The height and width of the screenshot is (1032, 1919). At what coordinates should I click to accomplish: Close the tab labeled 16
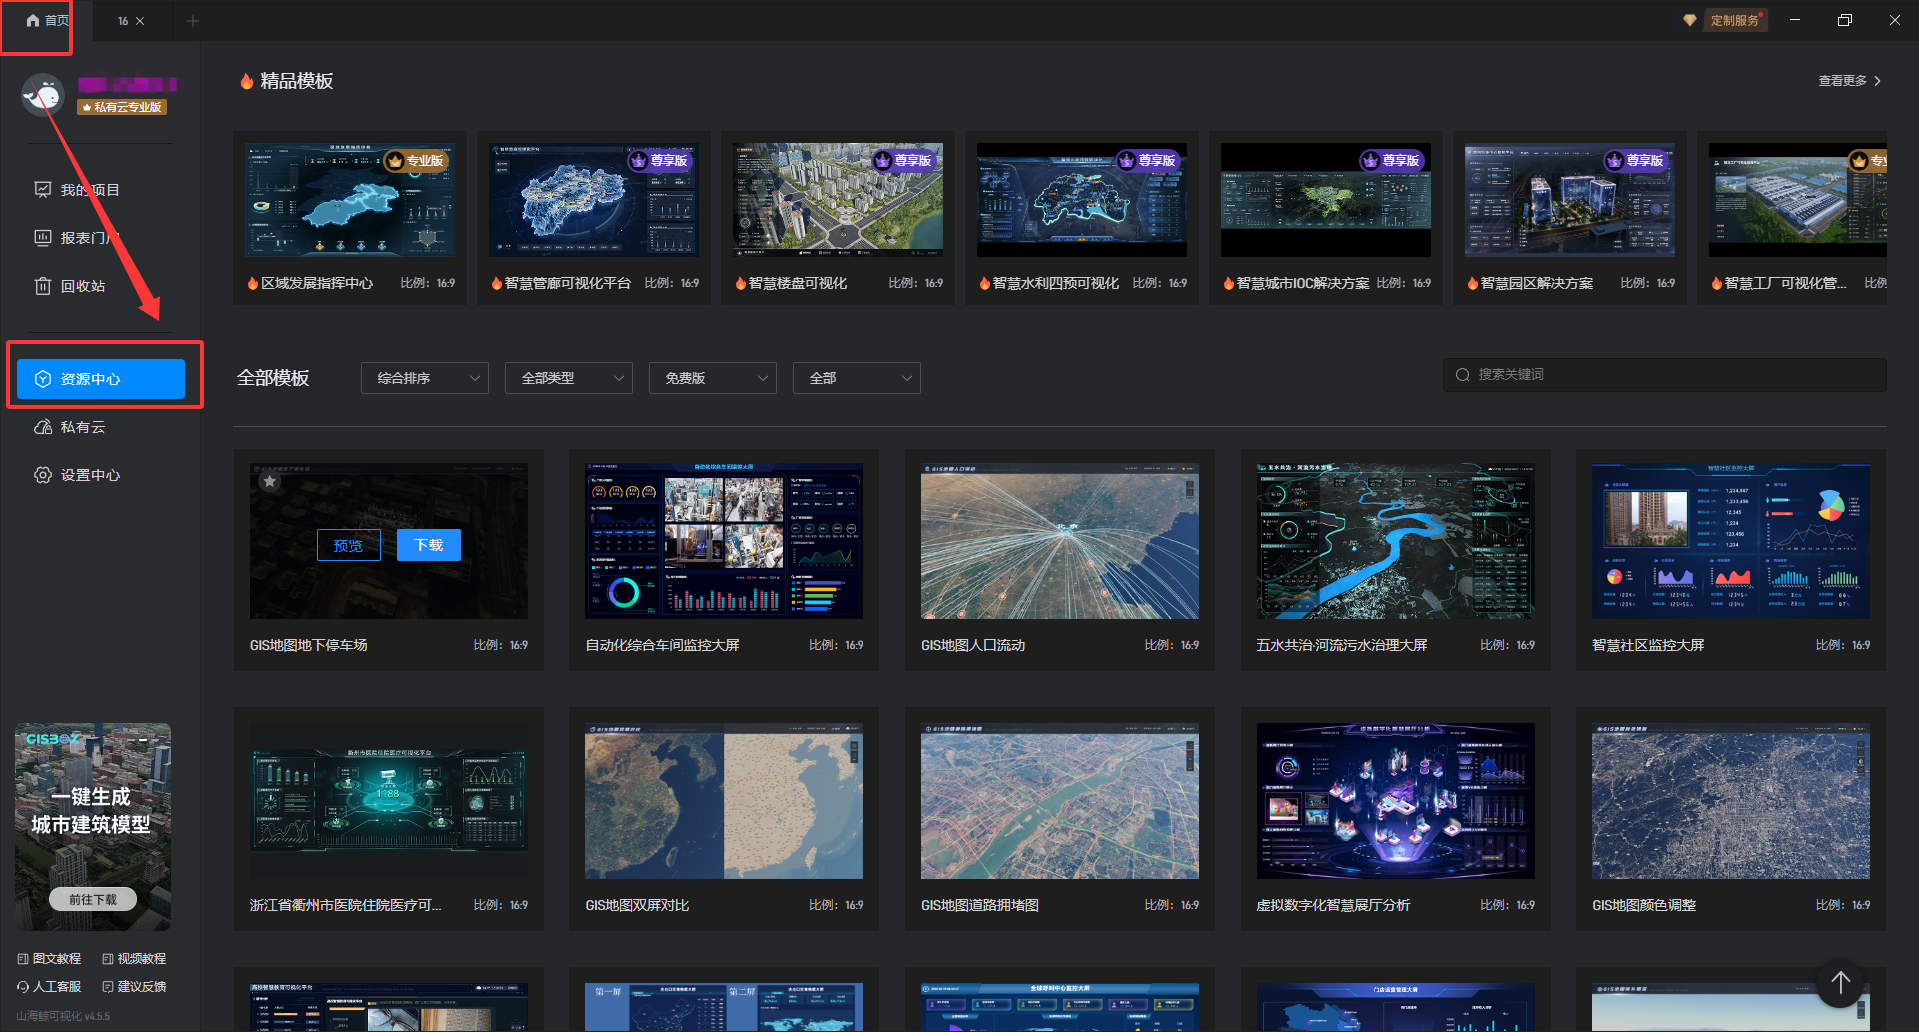pos(140,21)
